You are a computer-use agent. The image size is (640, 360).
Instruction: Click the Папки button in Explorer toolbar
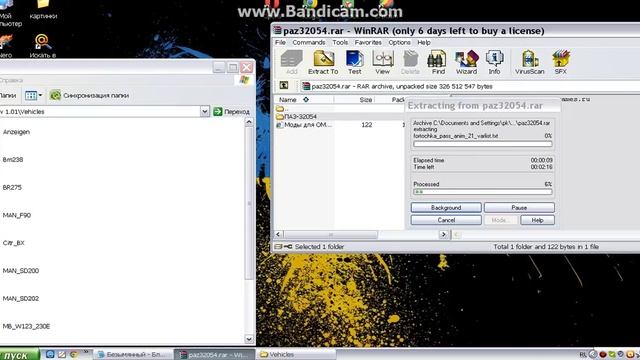[8, 96]
